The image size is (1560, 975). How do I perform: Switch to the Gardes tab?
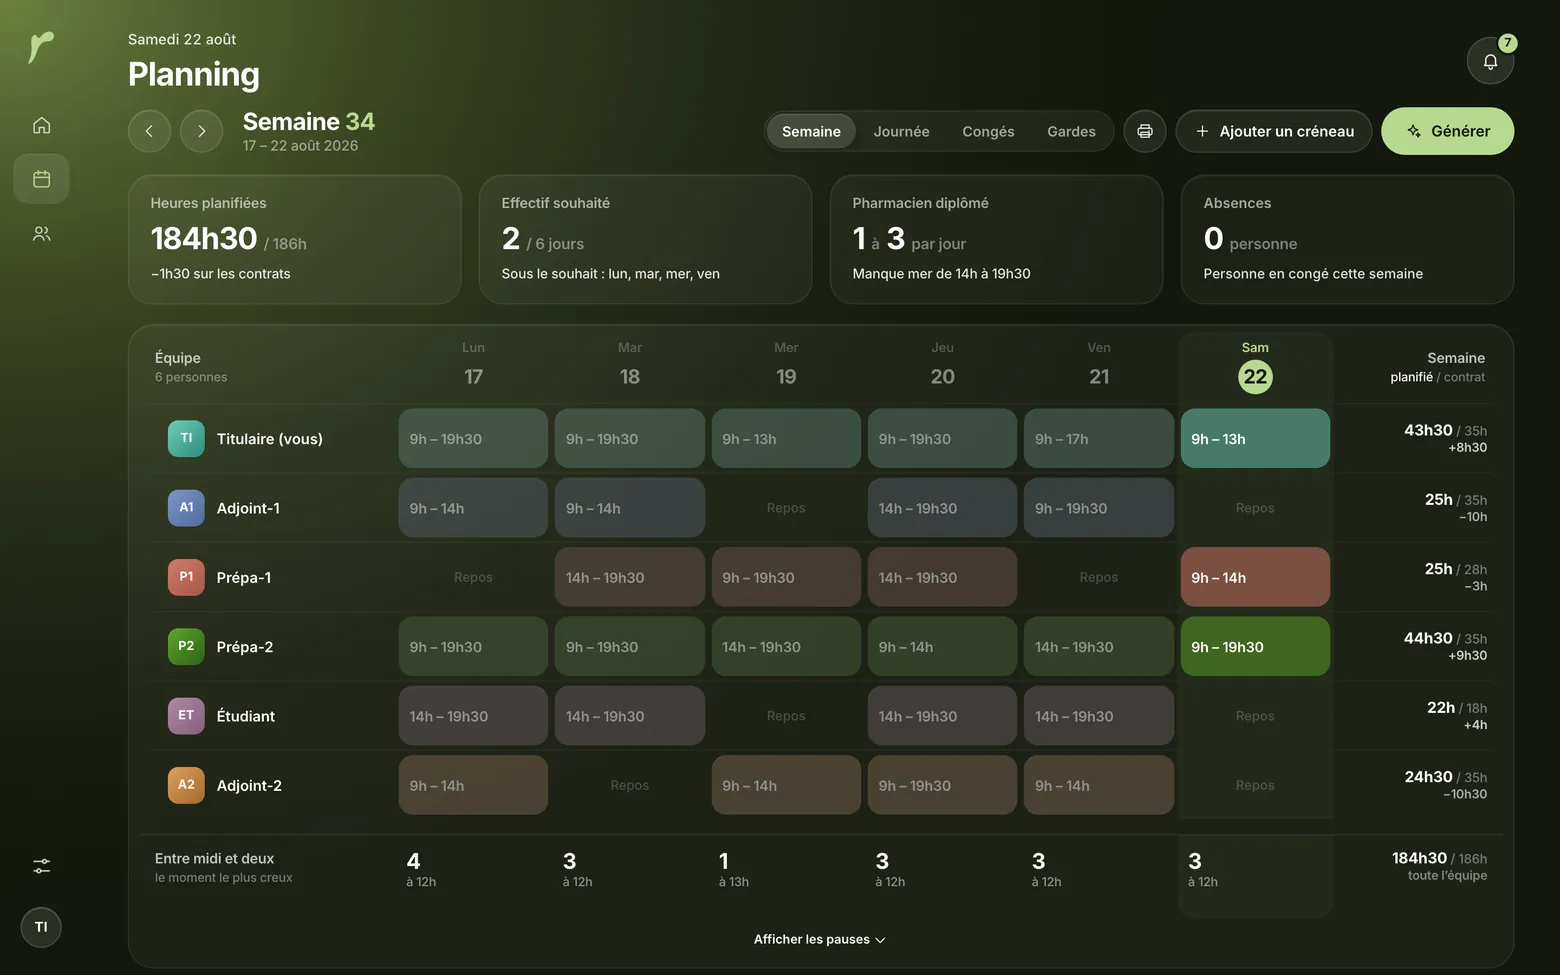1071,131
